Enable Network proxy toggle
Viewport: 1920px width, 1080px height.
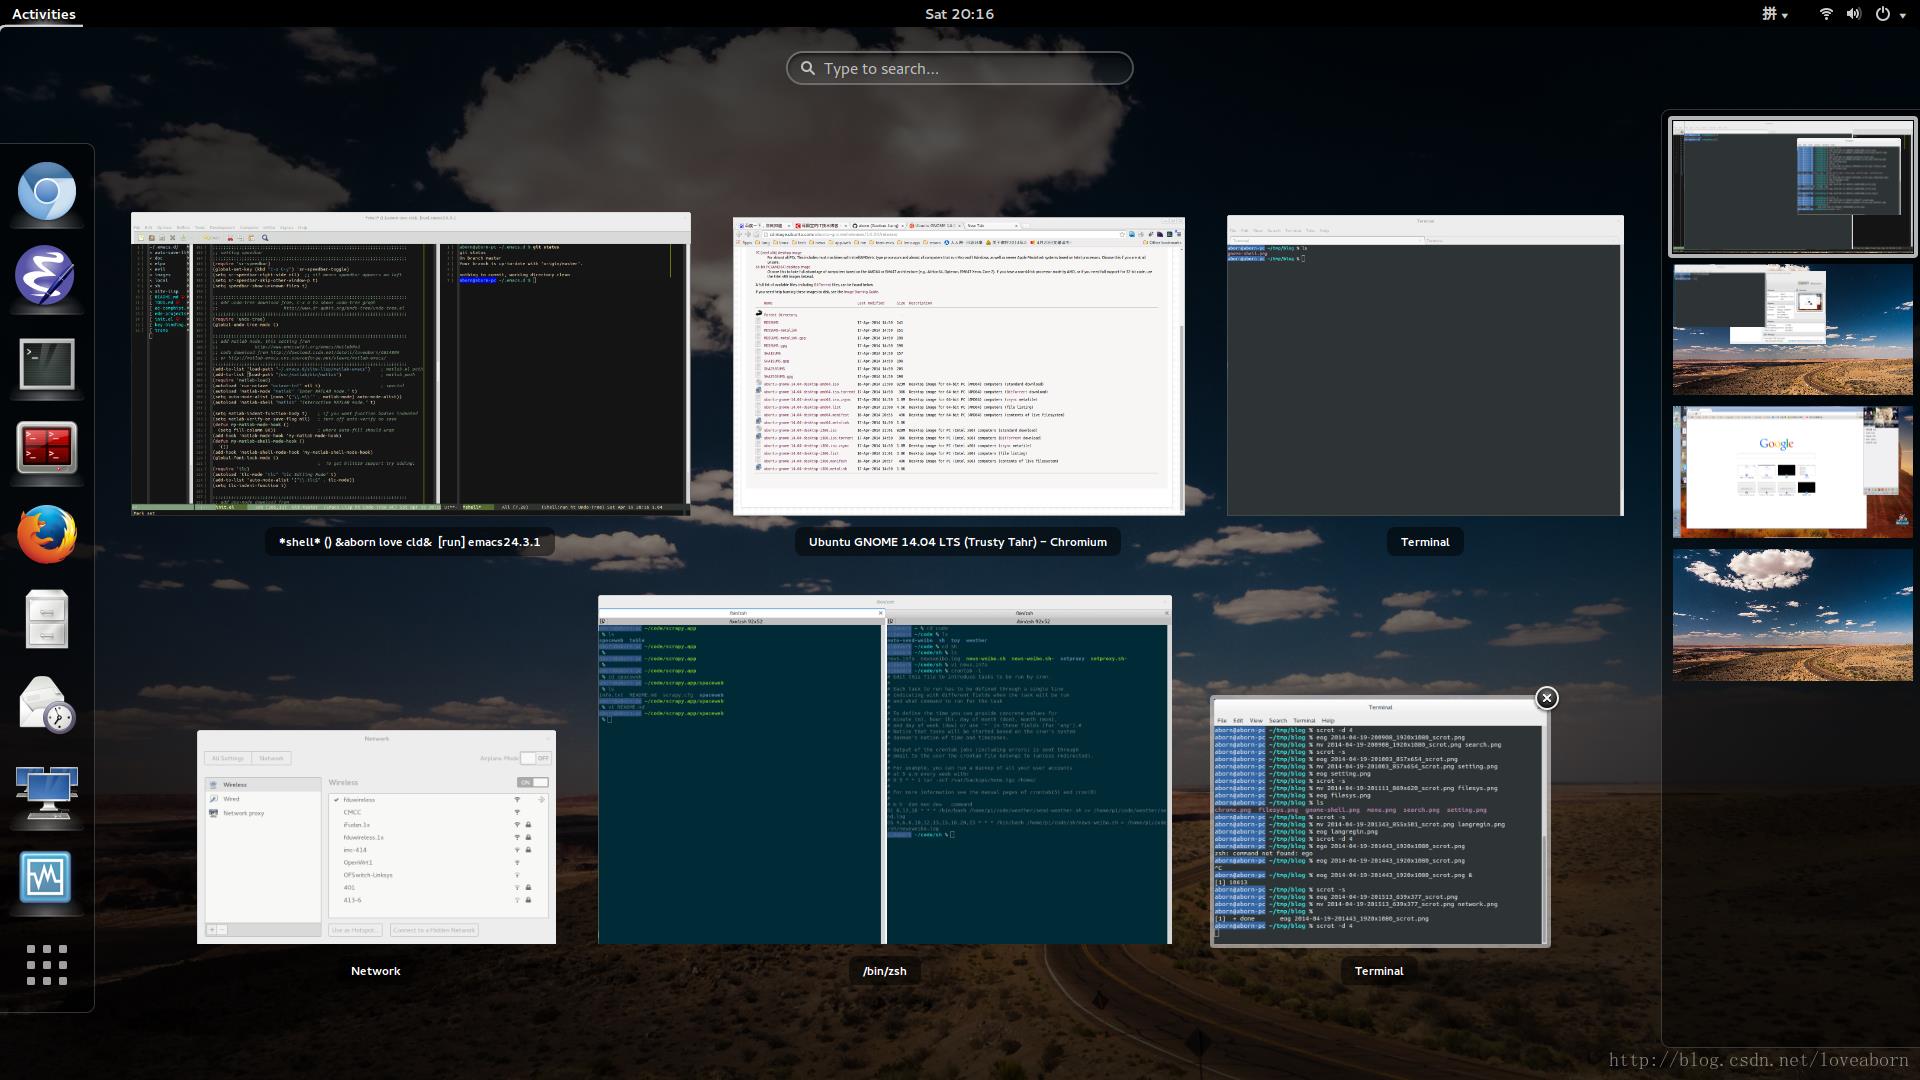coord(244,814)
